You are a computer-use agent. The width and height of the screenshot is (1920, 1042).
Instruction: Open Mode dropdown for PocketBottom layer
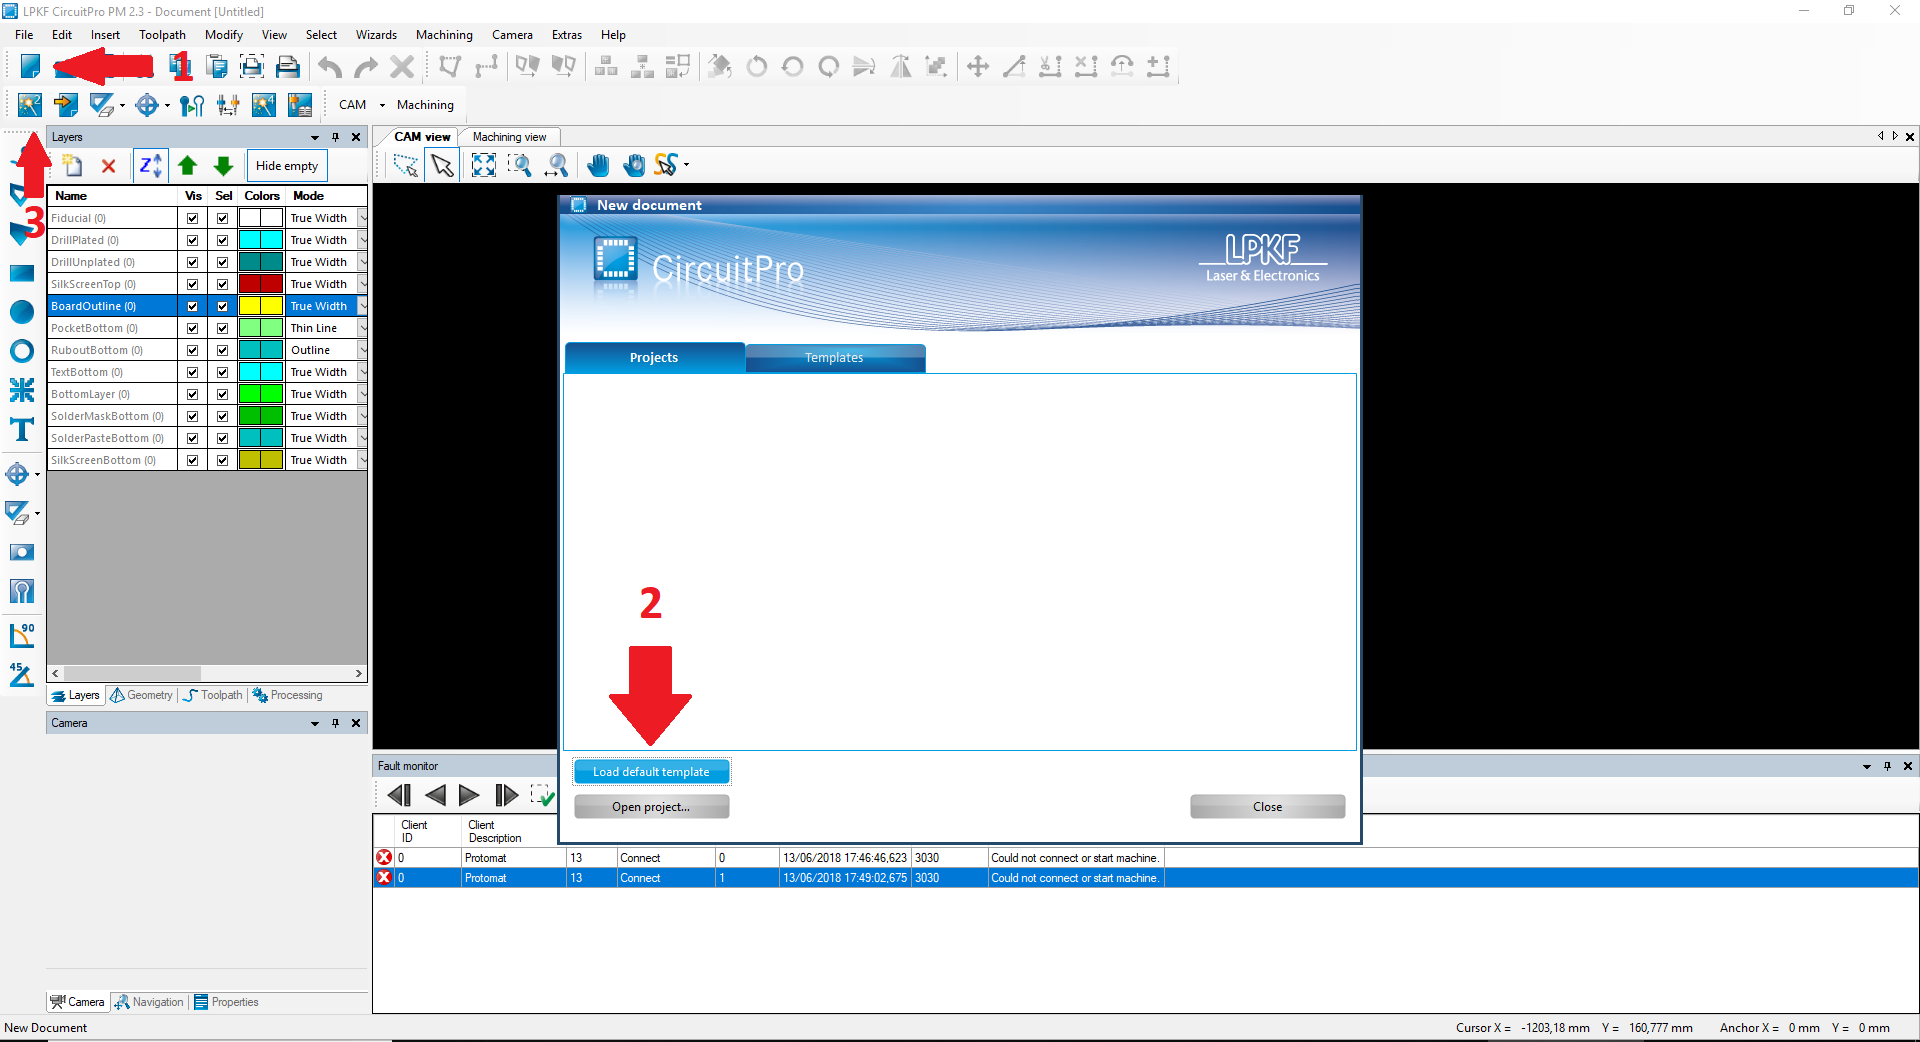(362, 328)
